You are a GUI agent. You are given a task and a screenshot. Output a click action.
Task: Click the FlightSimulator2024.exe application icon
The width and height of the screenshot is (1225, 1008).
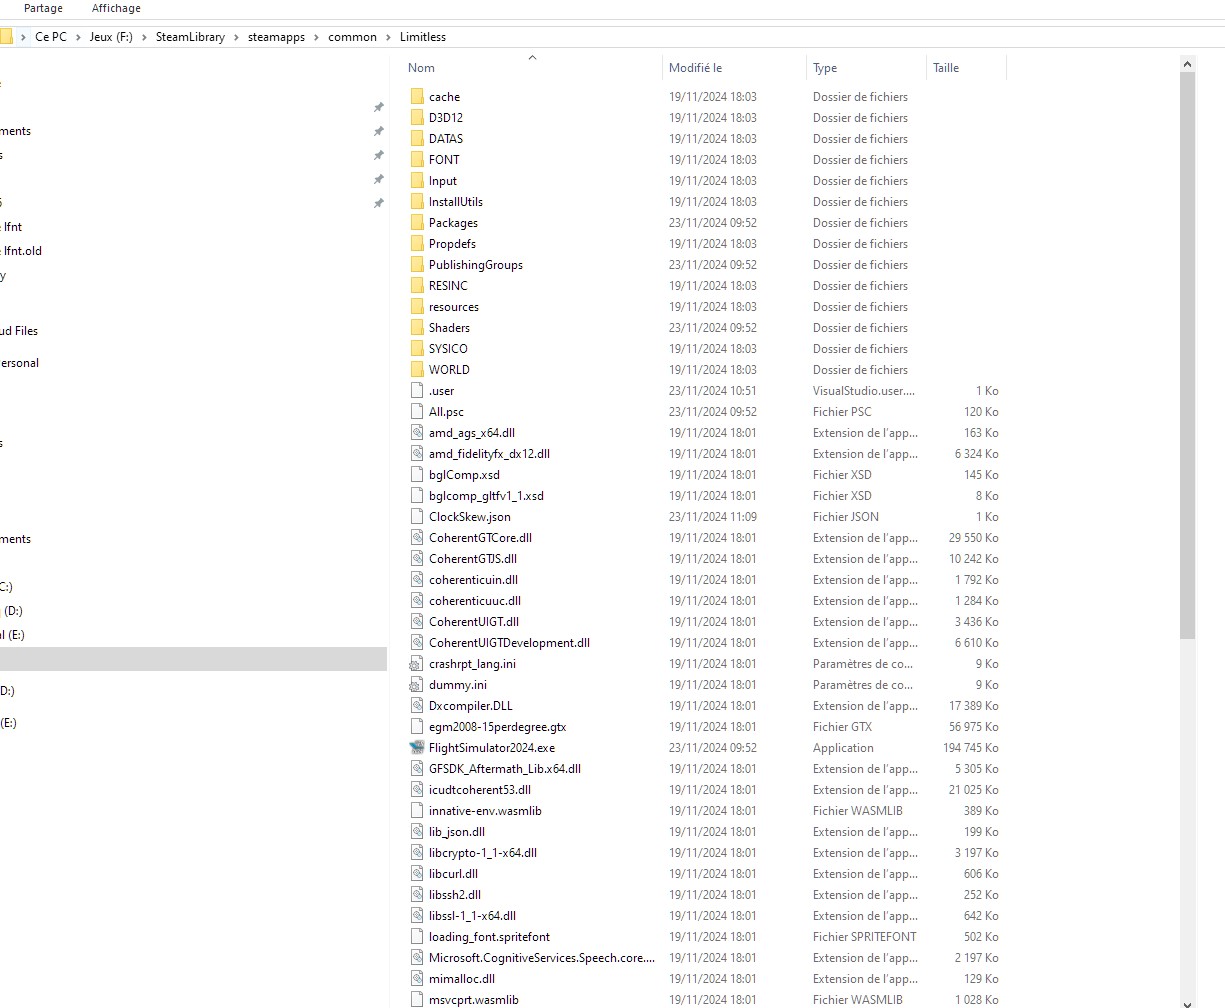(417, 748)
